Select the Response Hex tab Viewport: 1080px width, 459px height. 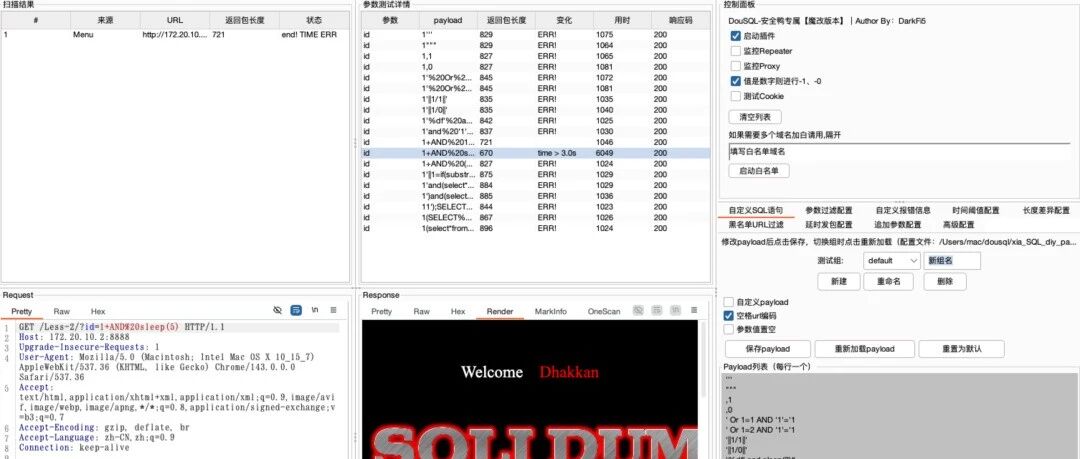458,312
